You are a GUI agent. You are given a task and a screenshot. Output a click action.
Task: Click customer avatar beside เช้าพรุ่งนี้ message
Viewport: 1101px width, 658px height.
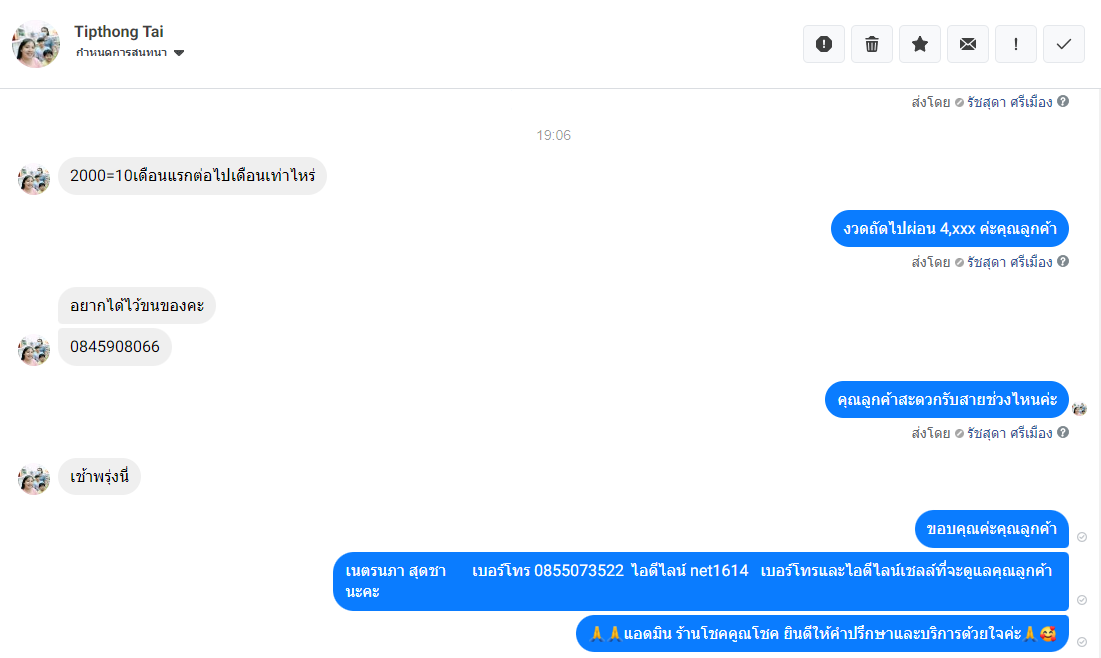(x=34, y=479)
